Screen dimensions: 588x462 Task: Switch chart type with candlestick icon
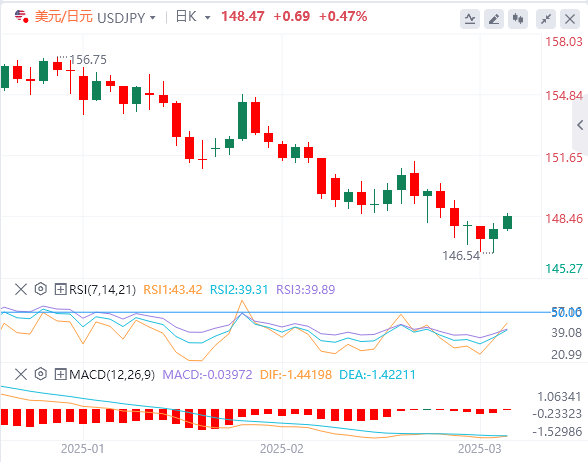[518, 19]
